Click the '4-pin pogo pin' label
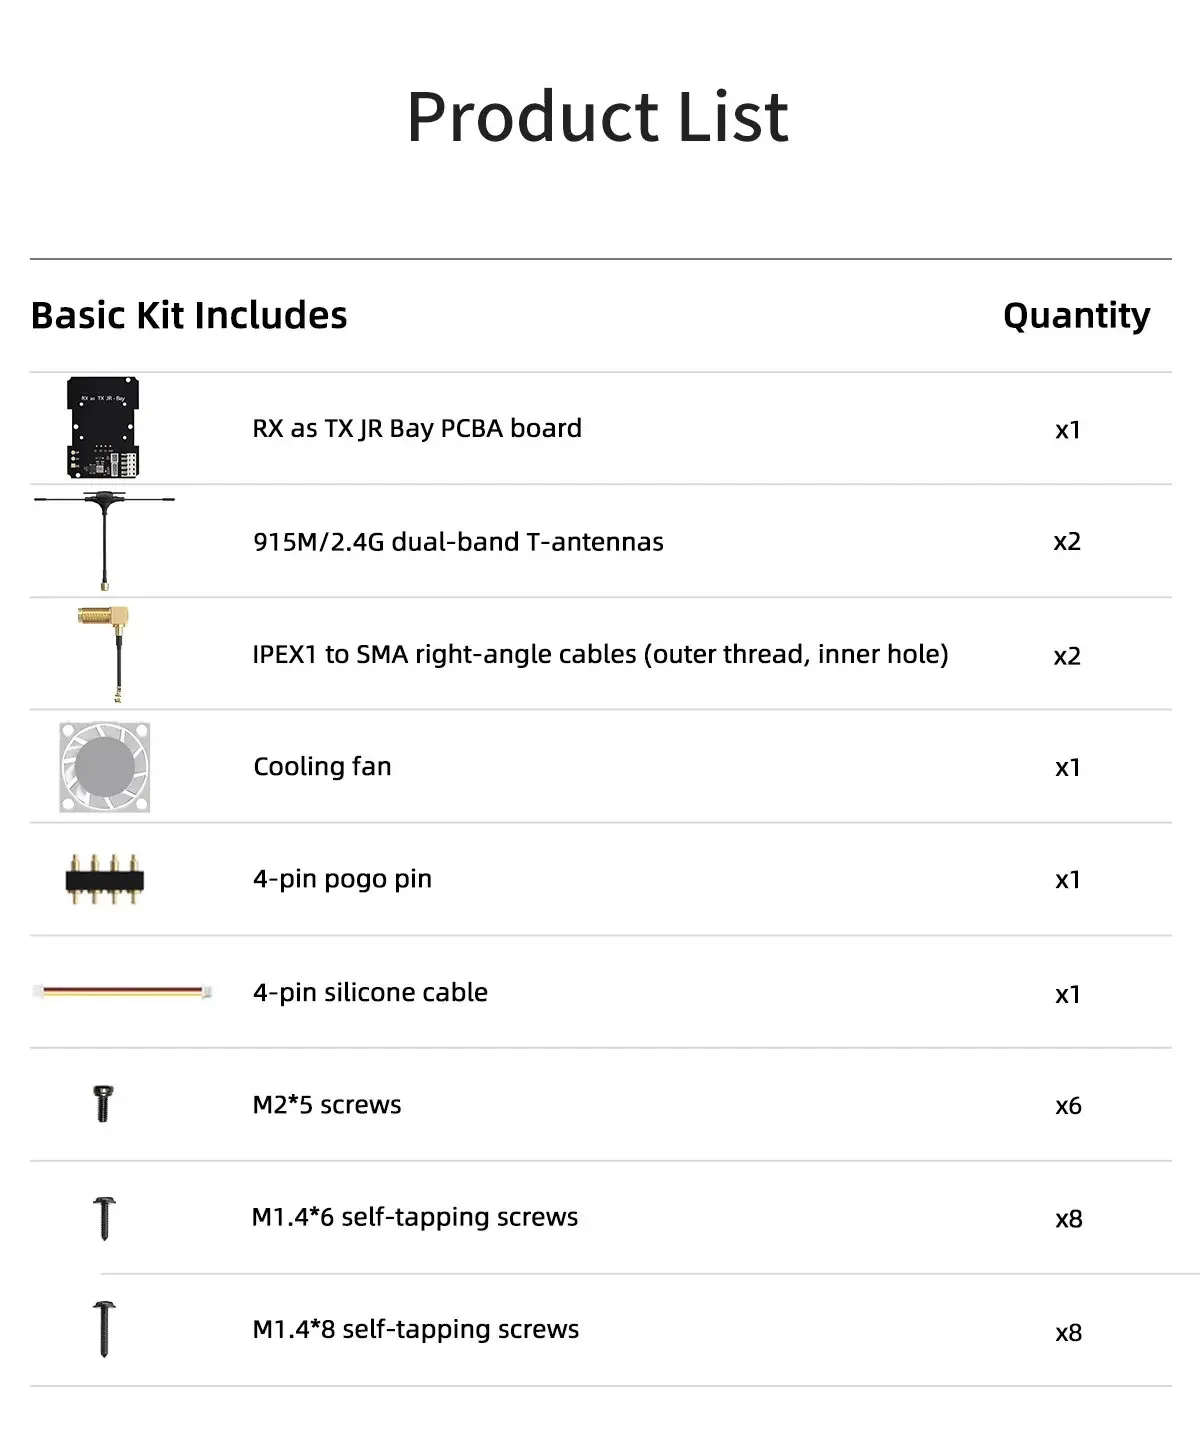Screen dimensions: 1200x1452 tap(342, 879)
